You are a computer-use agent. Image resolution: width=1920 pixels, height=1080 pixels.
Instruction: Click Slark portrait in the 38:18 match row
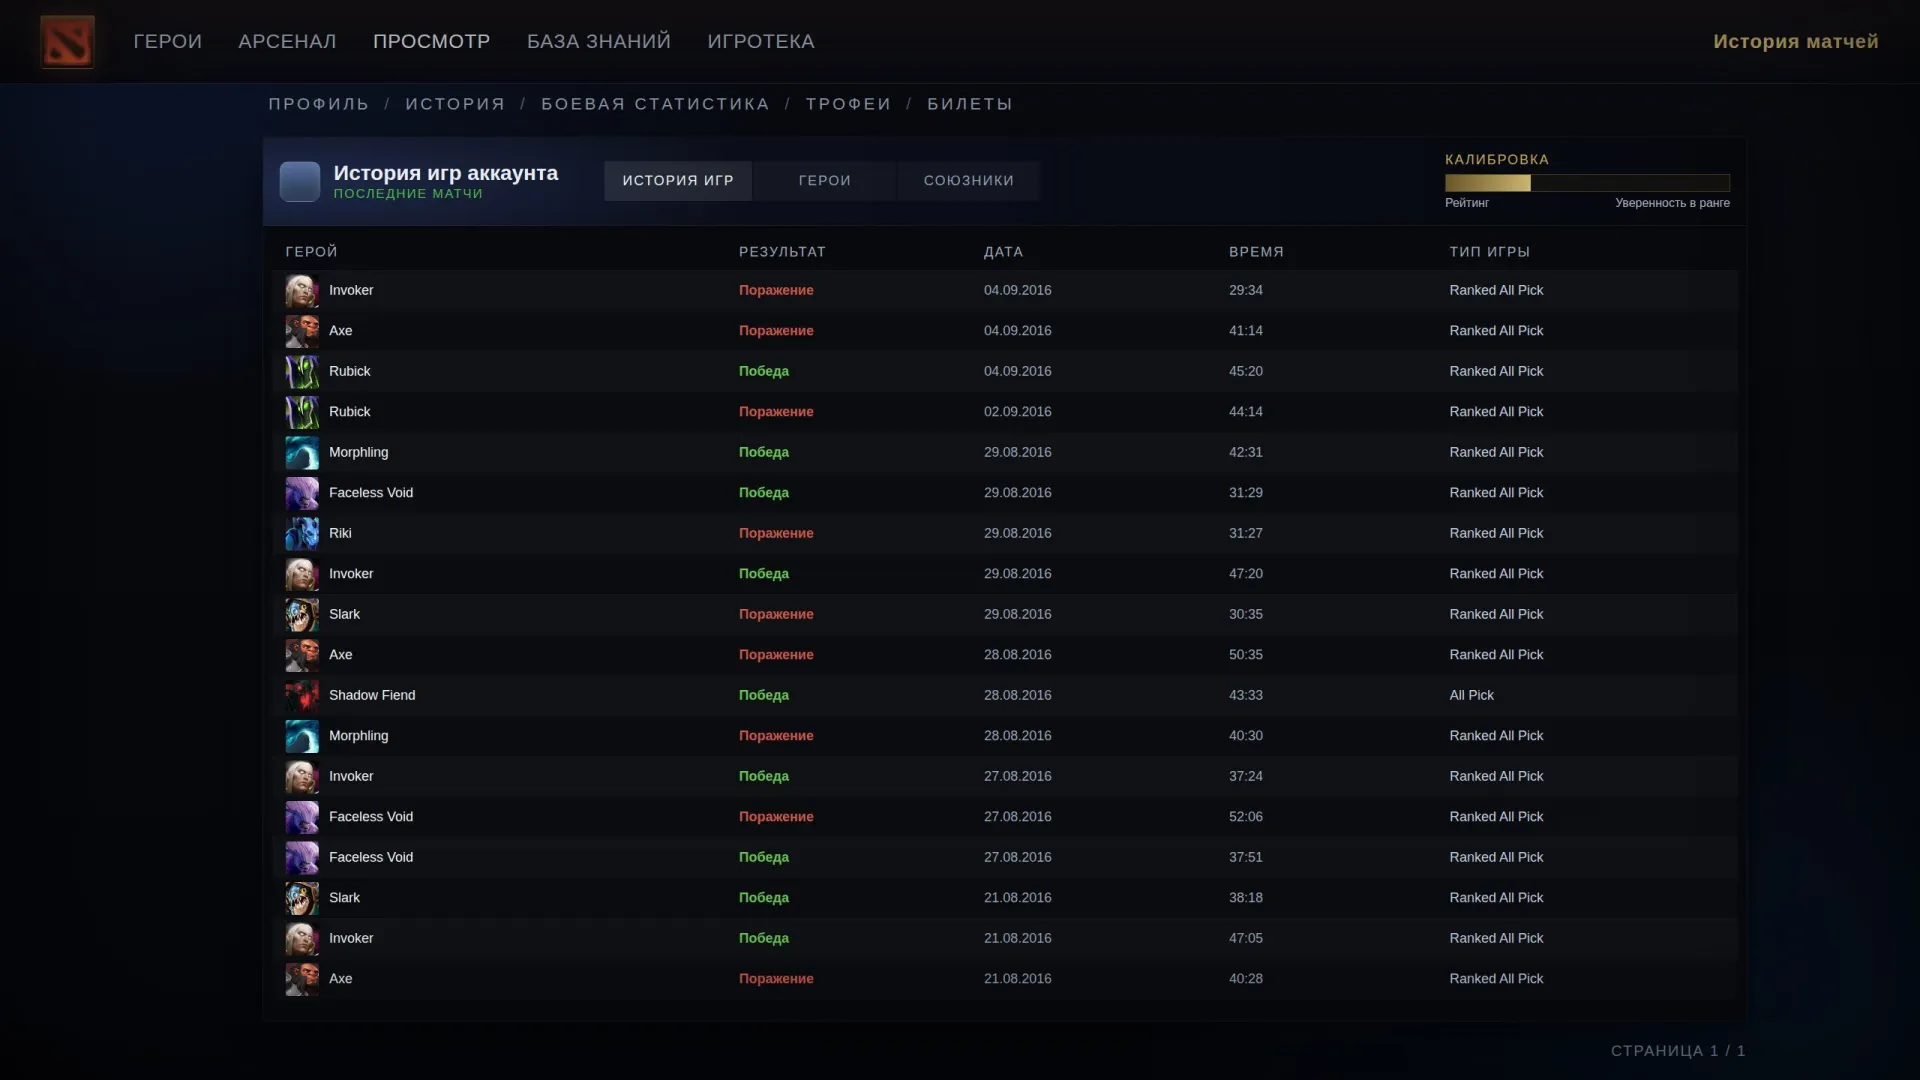(302, 898)
